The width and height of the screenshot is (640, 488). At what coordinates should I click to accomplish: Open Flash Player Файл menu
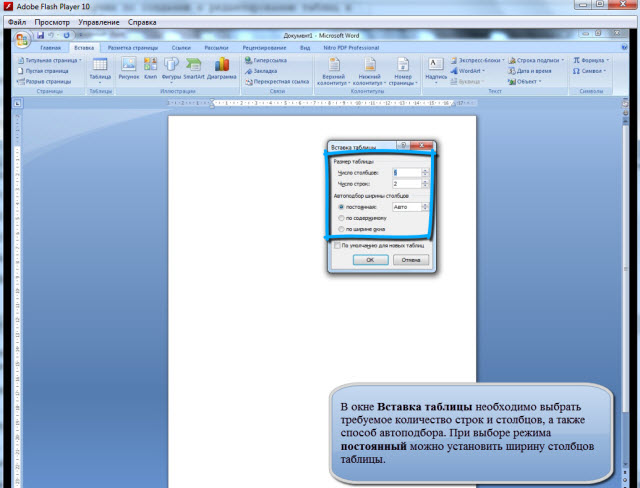(x=17, y=22)
